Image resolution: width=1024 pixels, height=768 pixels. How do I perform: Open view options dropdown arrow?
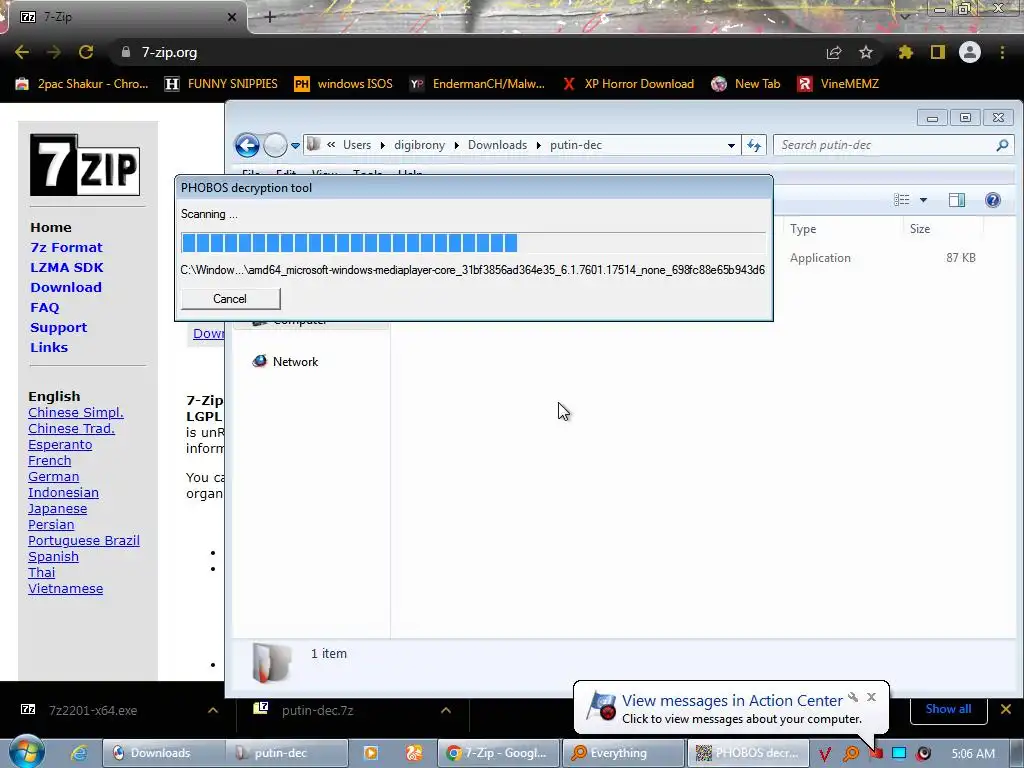[x=923, y=200]
